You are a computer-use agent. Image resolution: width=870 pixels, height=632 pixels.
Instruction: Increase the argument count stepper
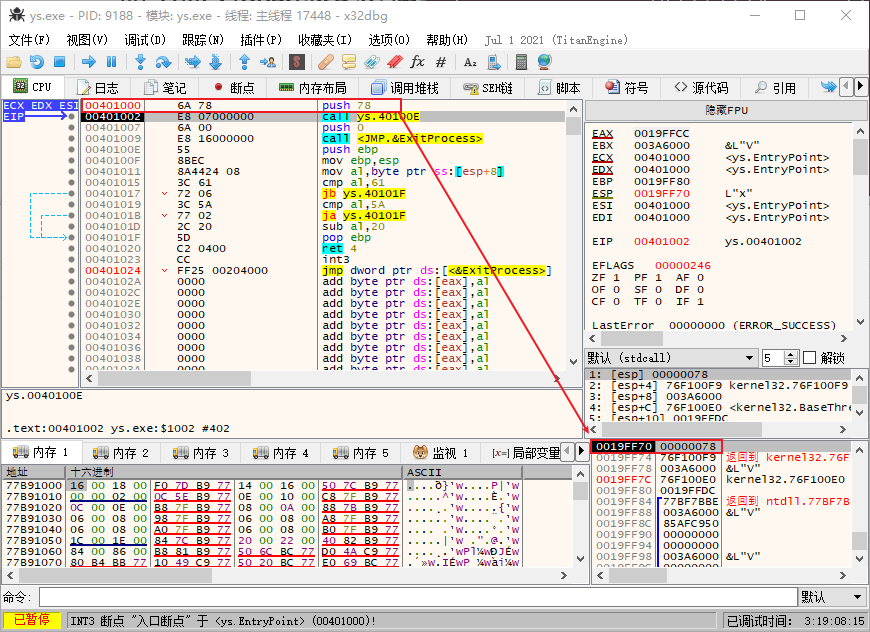[791, 354]
